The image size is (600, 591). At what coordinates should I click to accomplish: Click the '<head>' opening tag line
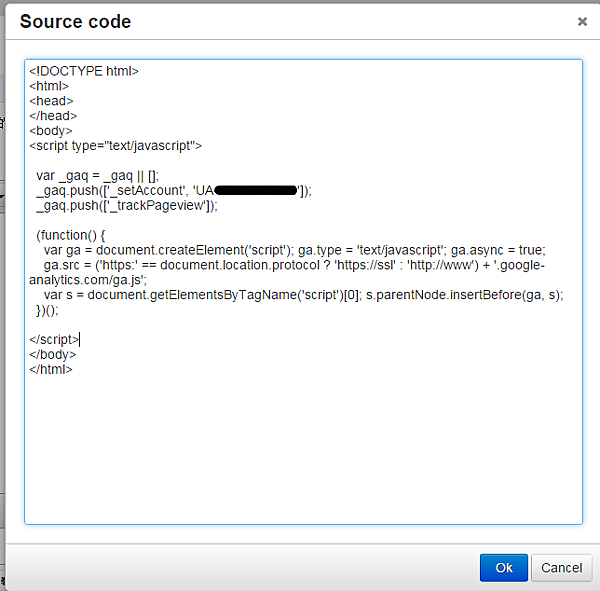pyautogui.click(x=51, y=101)
